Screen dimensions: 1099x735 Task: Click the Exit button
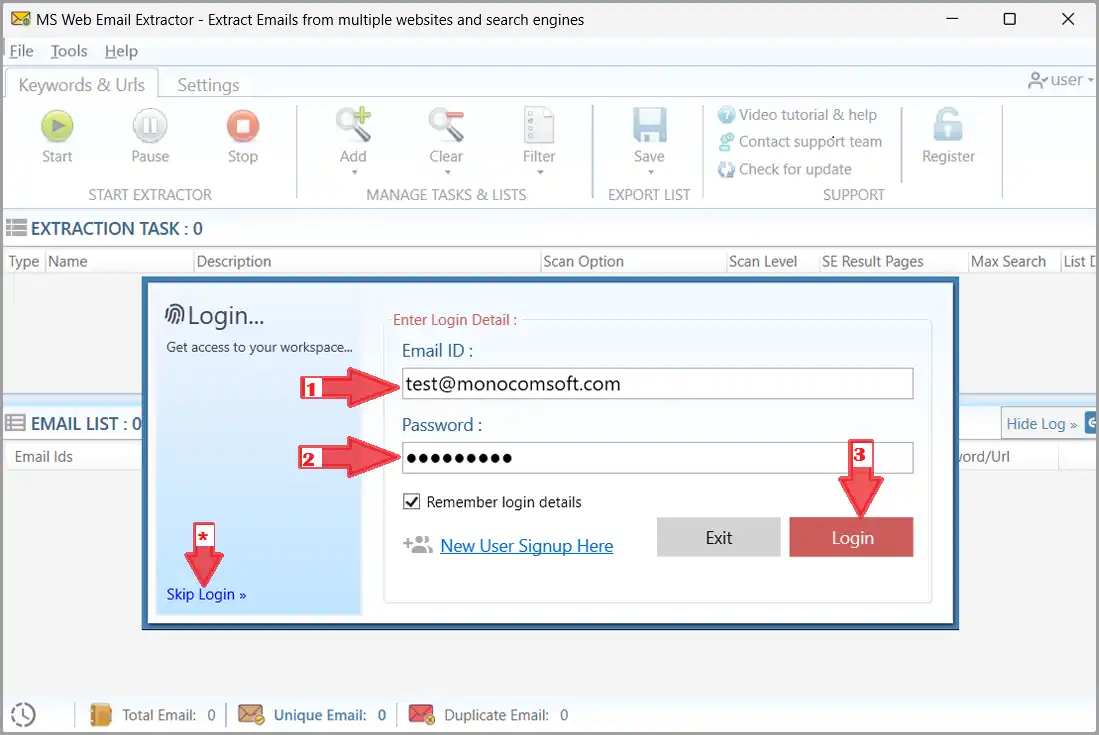coord(718,537)
